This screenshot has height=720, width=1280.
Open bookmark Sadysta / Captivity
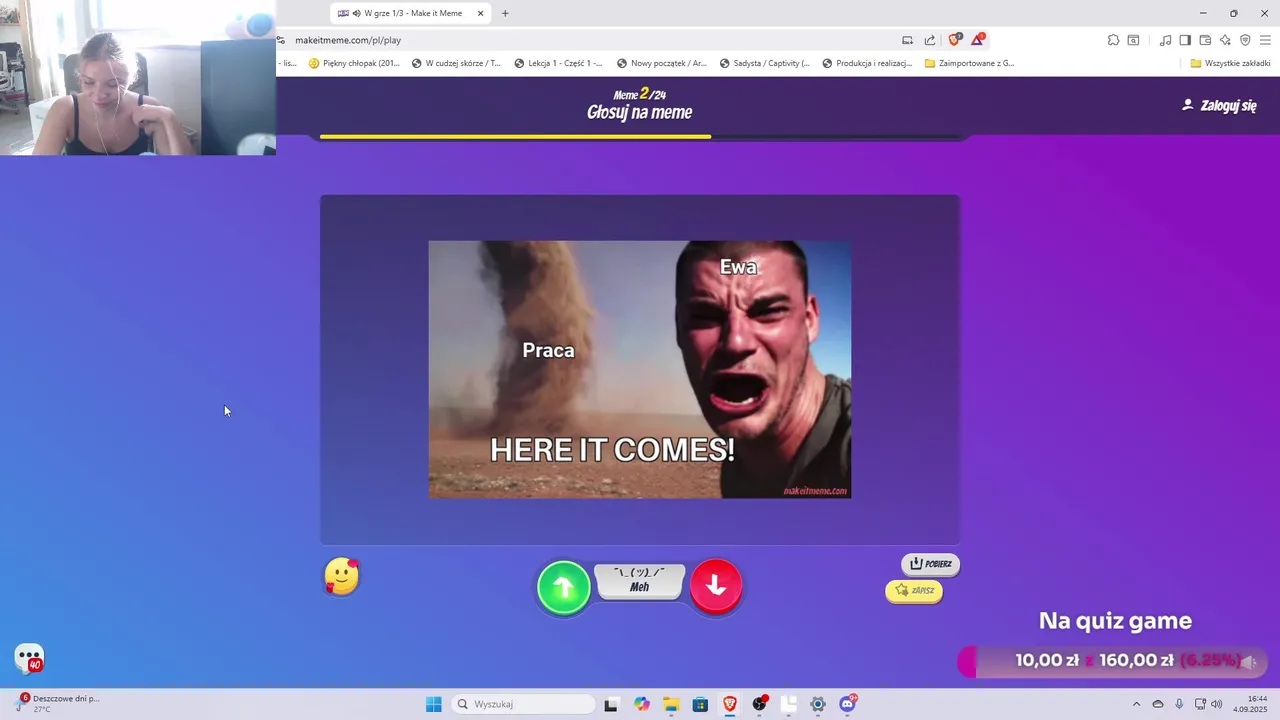[x=764, y=63]
